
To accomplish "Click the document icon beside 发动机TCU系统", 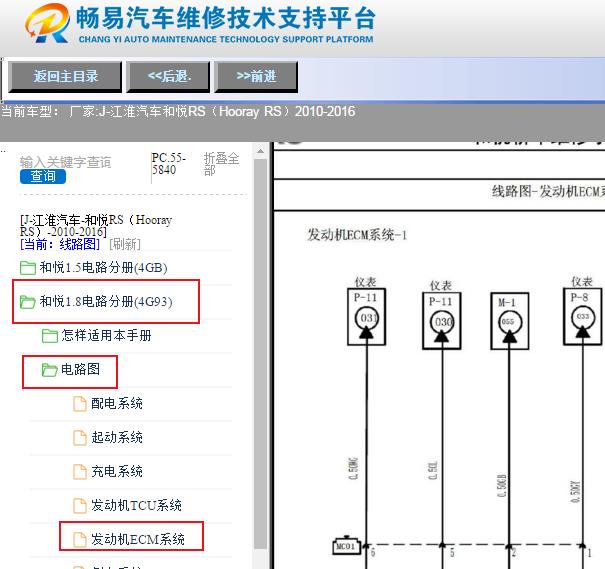I will (x=80, y=505).
